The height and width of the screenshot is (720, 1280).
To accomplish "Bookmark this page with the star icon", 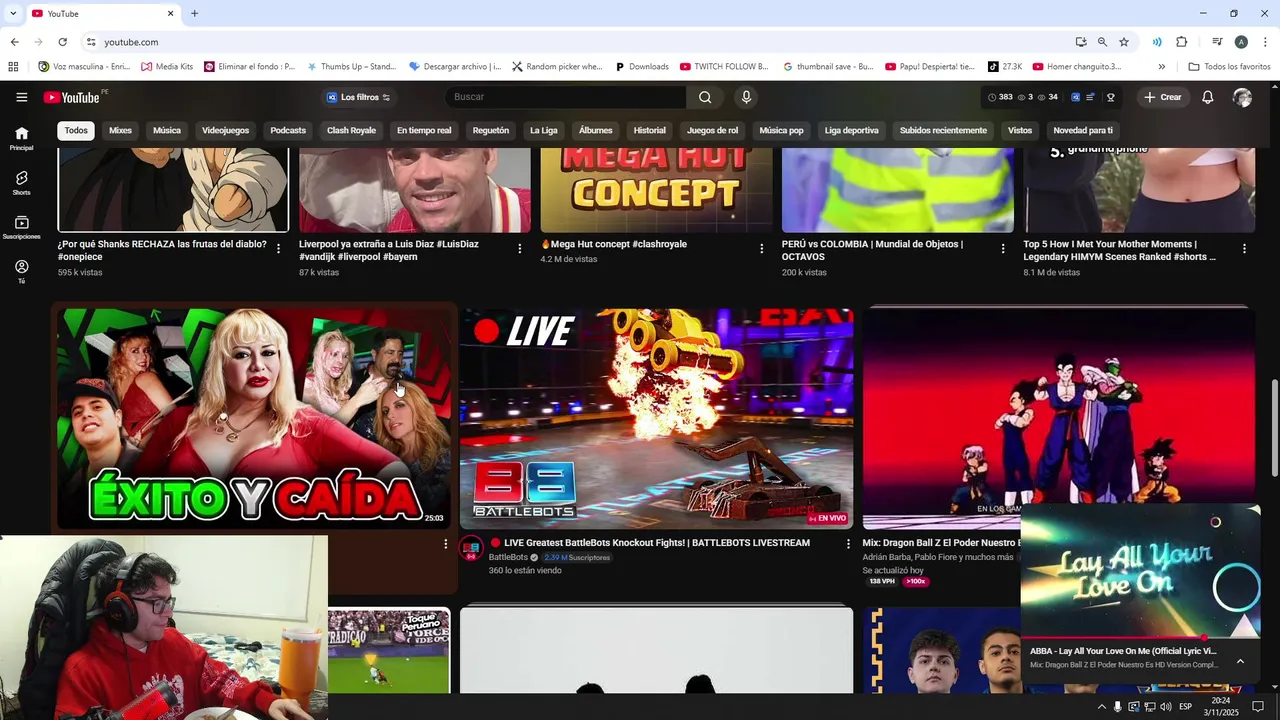I will pos(1124,42).
